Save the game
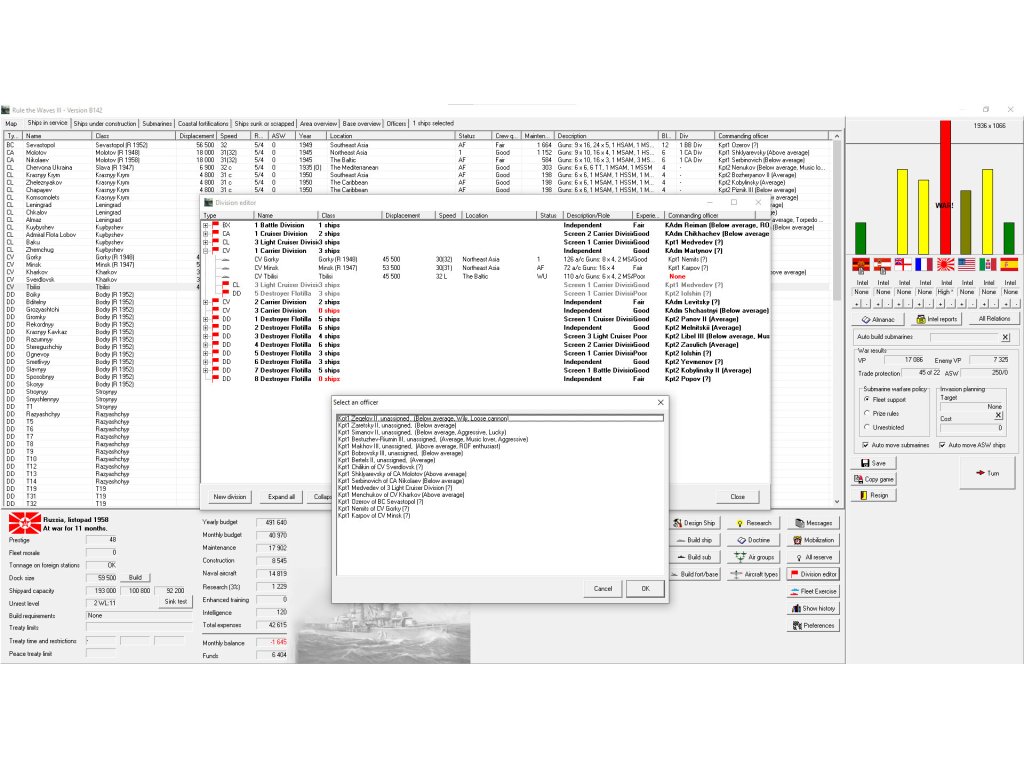 pos(873,463)
